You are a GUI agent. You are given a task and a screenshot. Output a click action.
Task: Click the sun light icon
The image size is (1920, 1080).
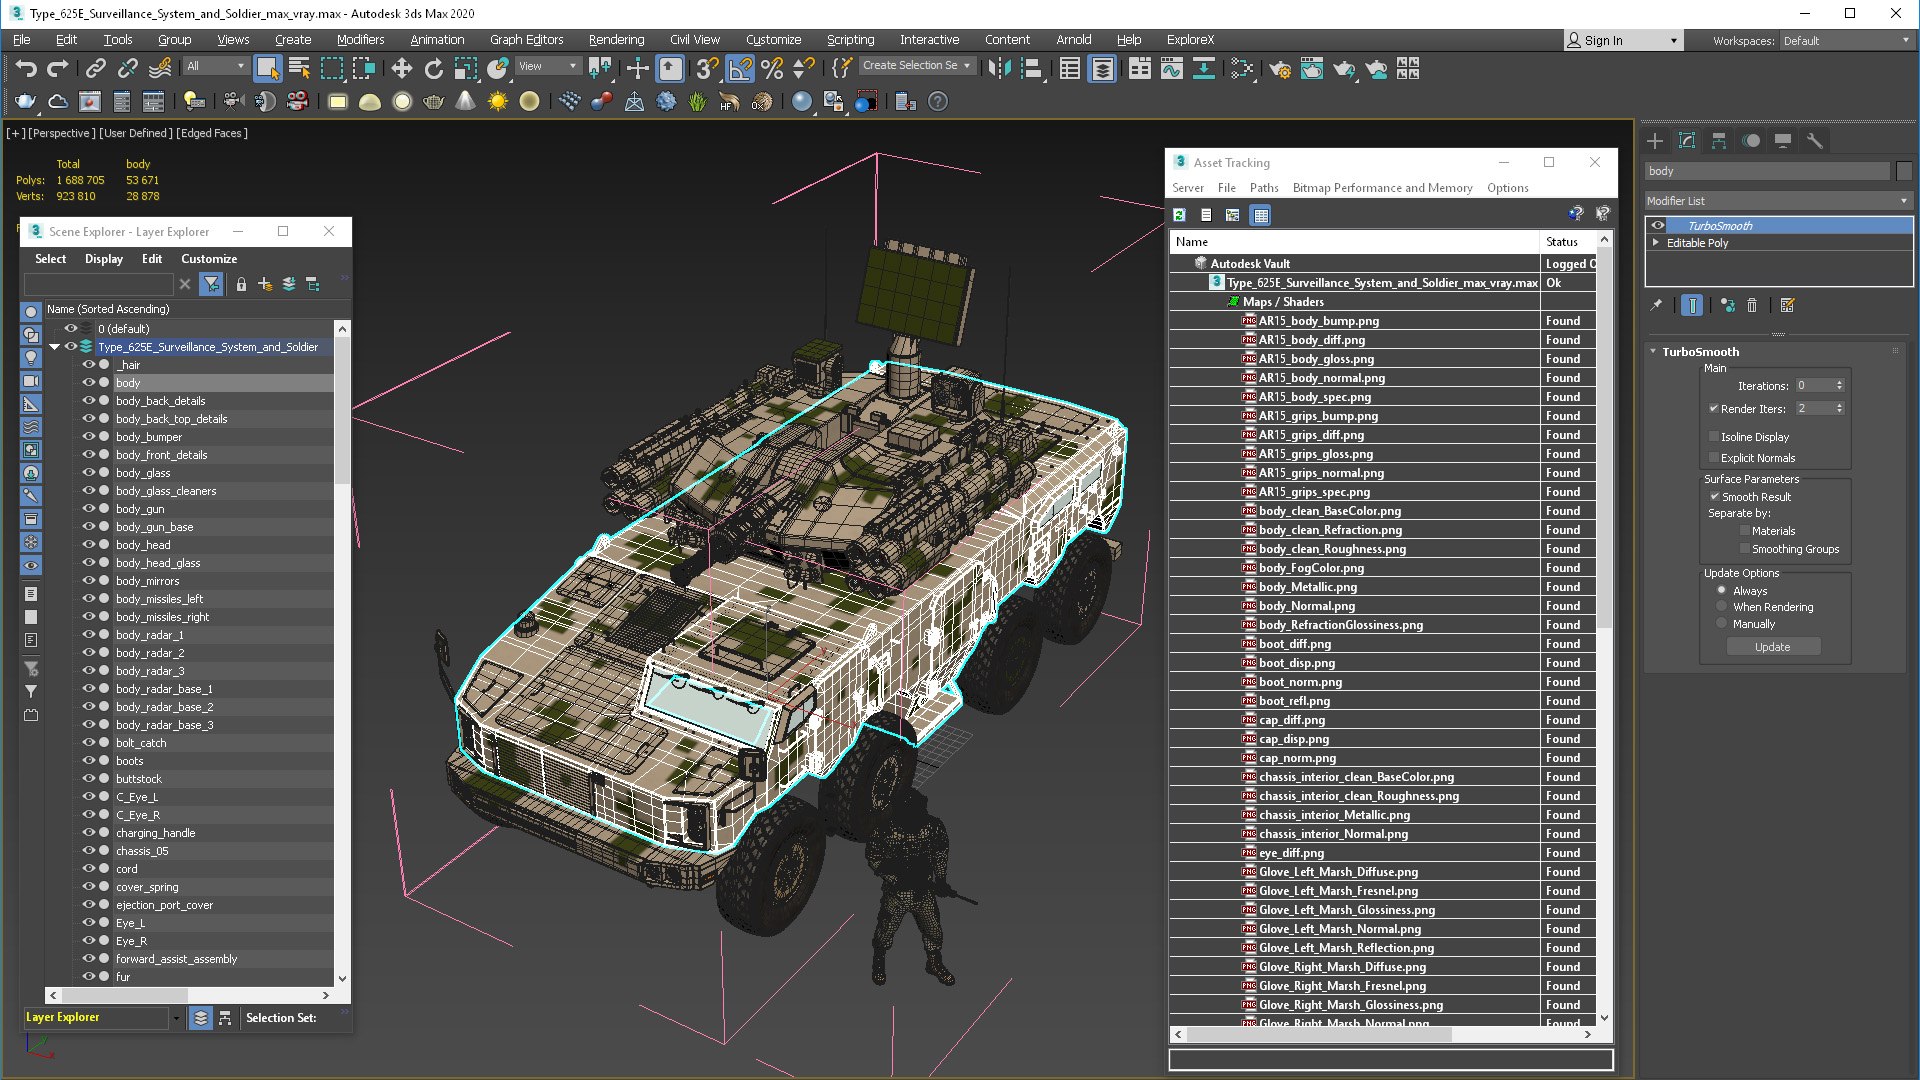point(497,101)
